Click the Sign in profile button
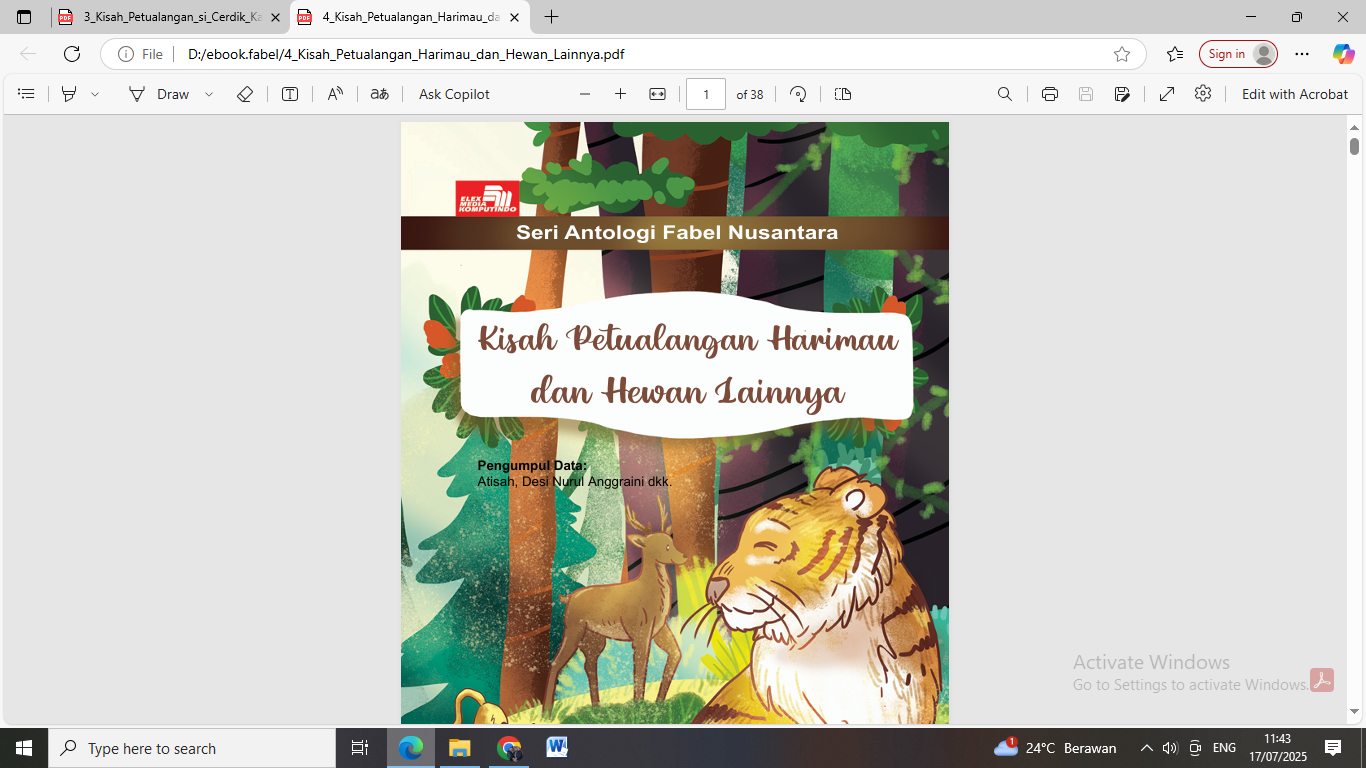This screenshot has height=768, width=1366. [x=1238, y=54]
